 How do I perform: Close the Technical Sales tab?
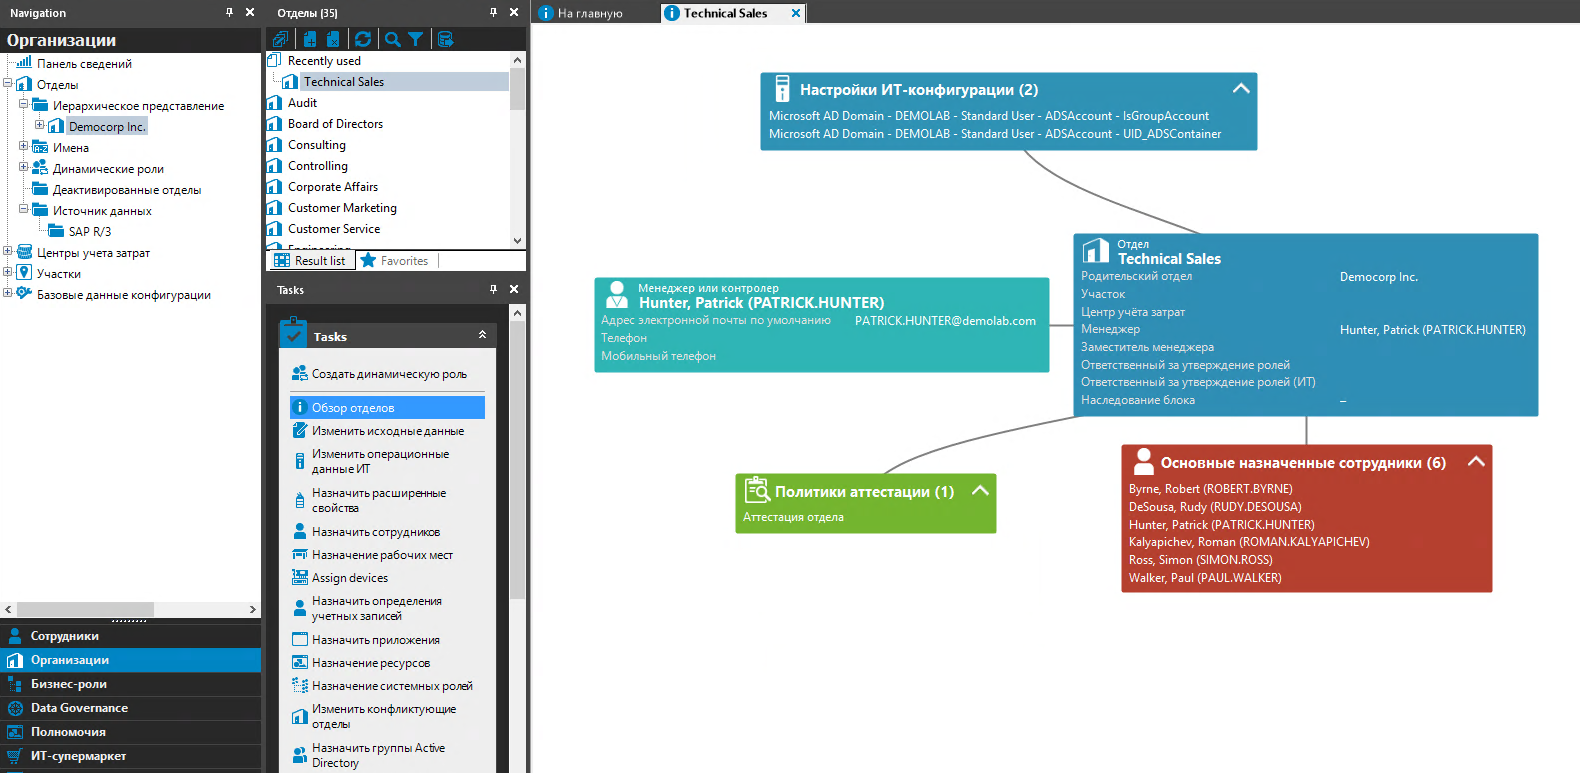point(796,13)
